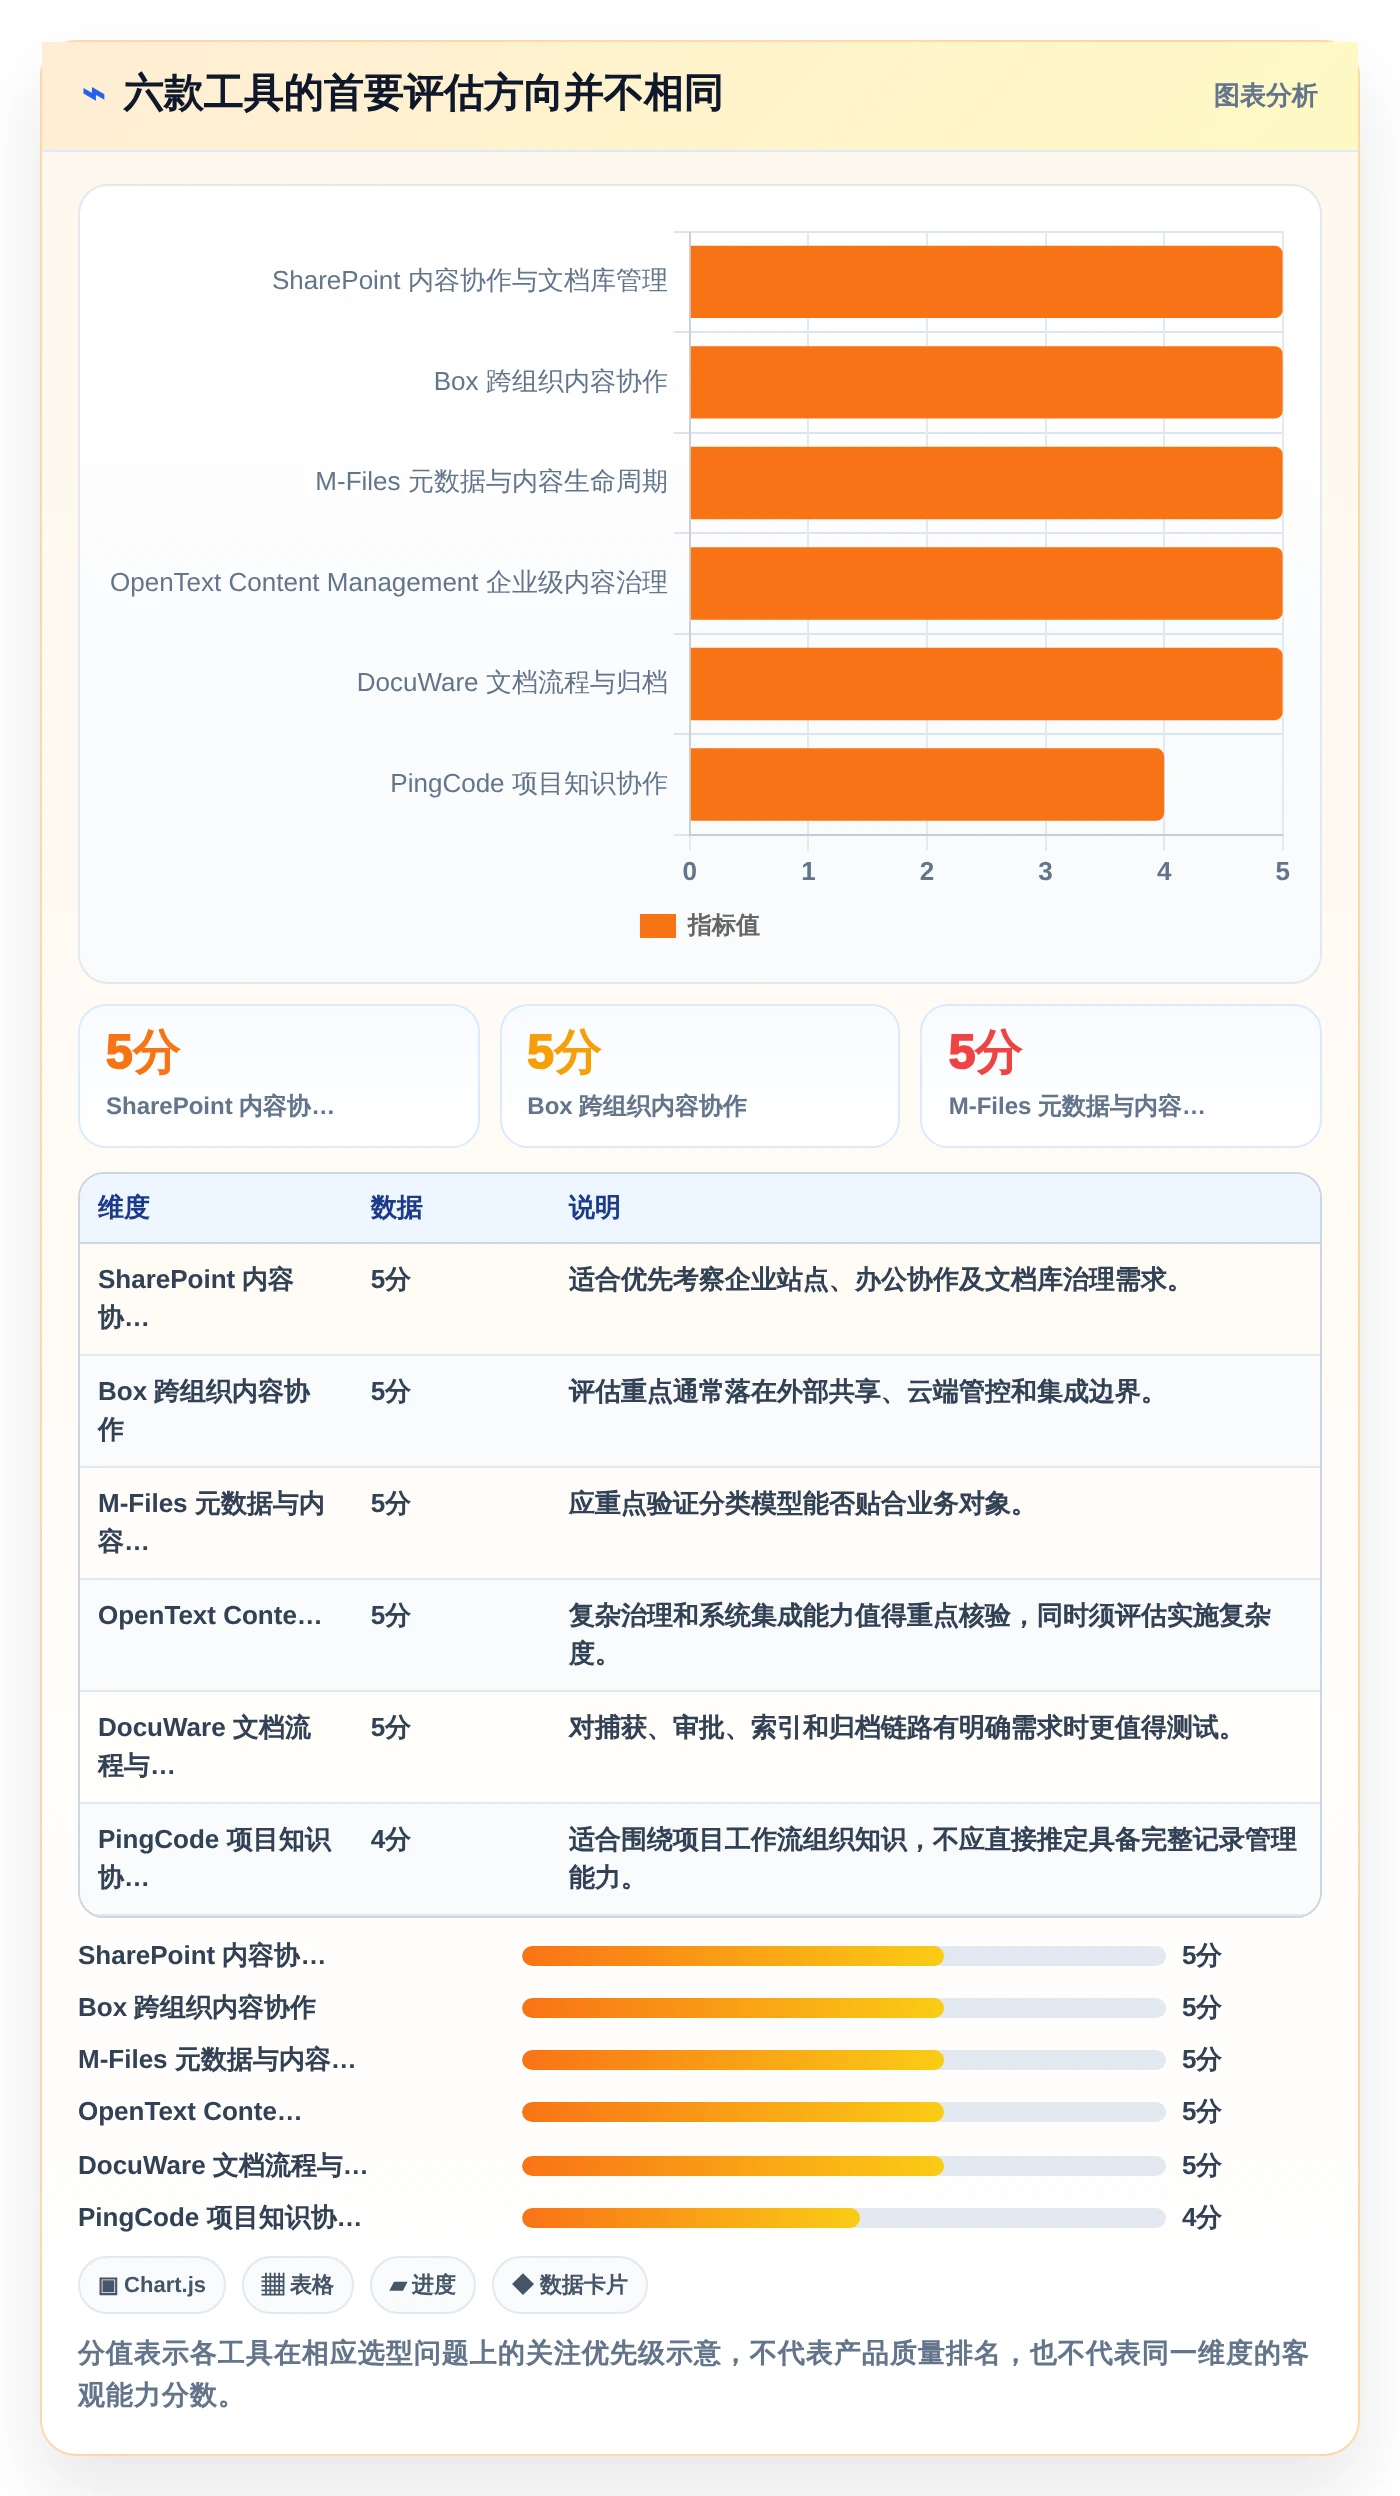Click the SharePoint 内容协… progress bar
This screenshot has height=2496, width=1400.
843,1956
